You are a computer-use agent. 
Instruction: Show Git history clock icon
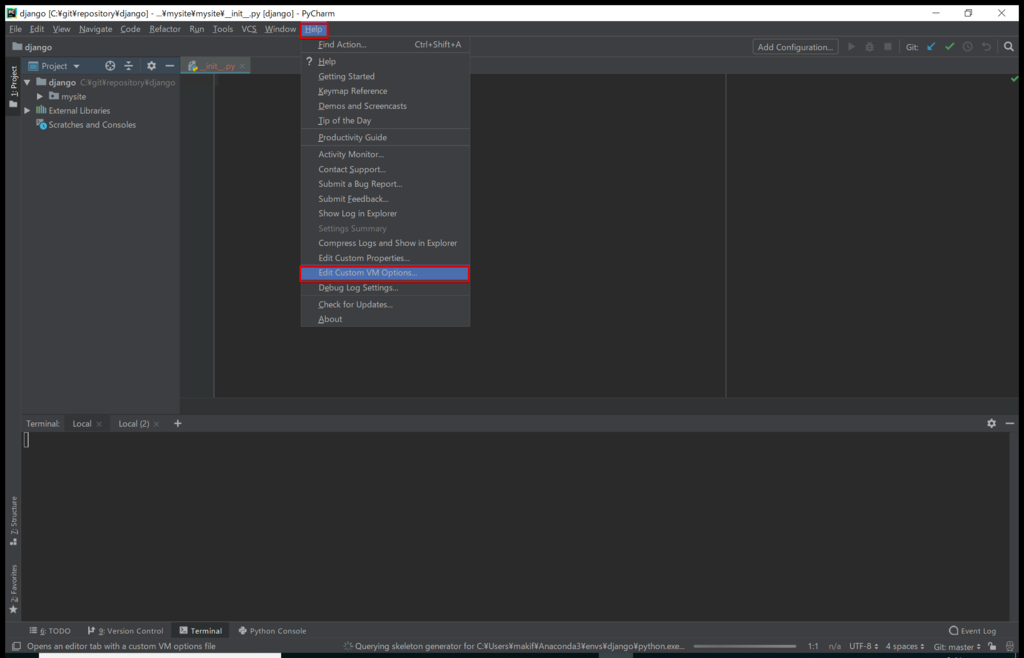coord(968,47)
